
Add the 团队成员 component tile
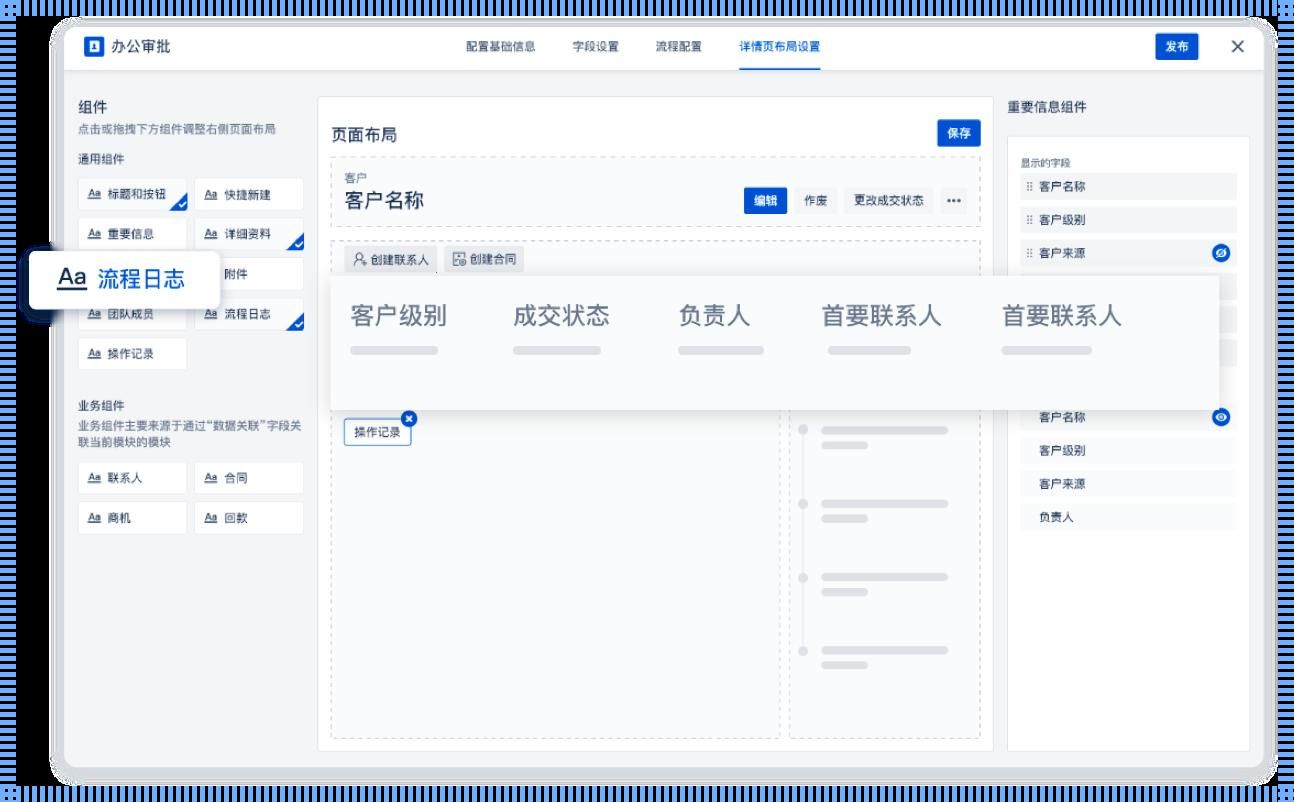tap(132, 314)
